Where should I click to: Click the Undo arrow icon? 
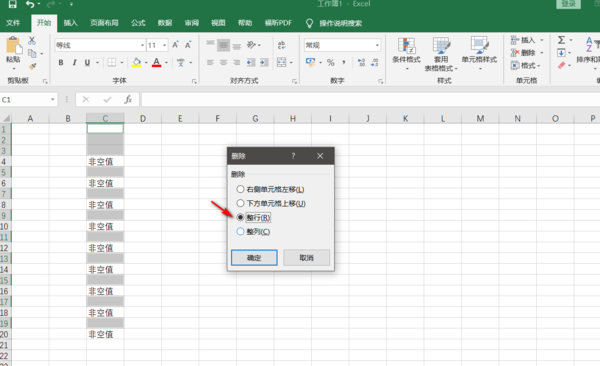pyautogui.click(x=30, y=5)
